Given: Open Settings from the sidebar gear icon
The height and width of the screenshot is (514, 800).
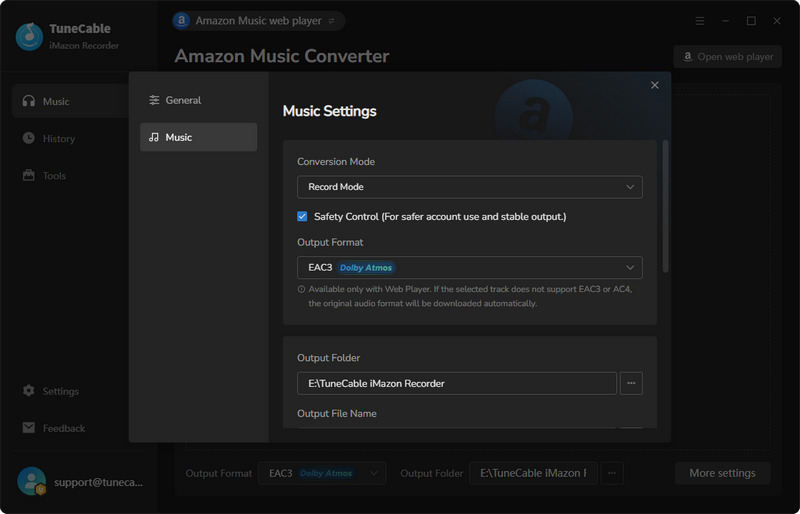Looking at the screenshot, I should tap(51, 391).
